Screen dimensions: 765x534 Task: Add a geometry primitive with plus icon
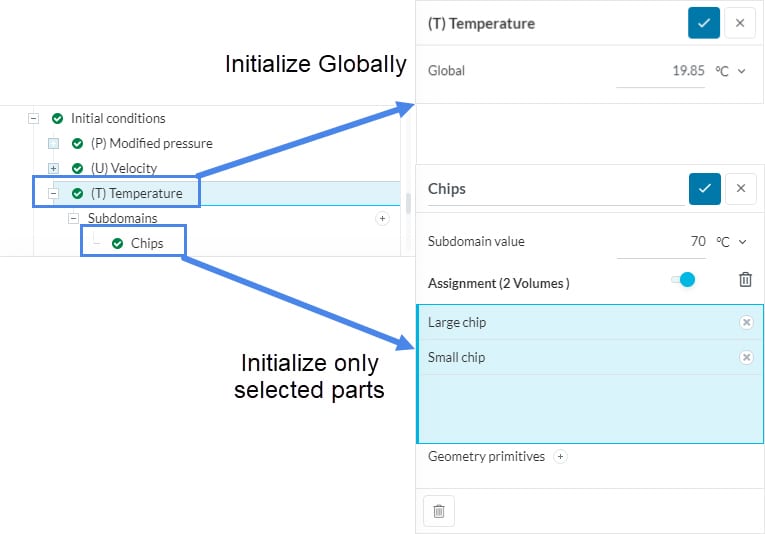pyautogui.click(x=560, y=457)
